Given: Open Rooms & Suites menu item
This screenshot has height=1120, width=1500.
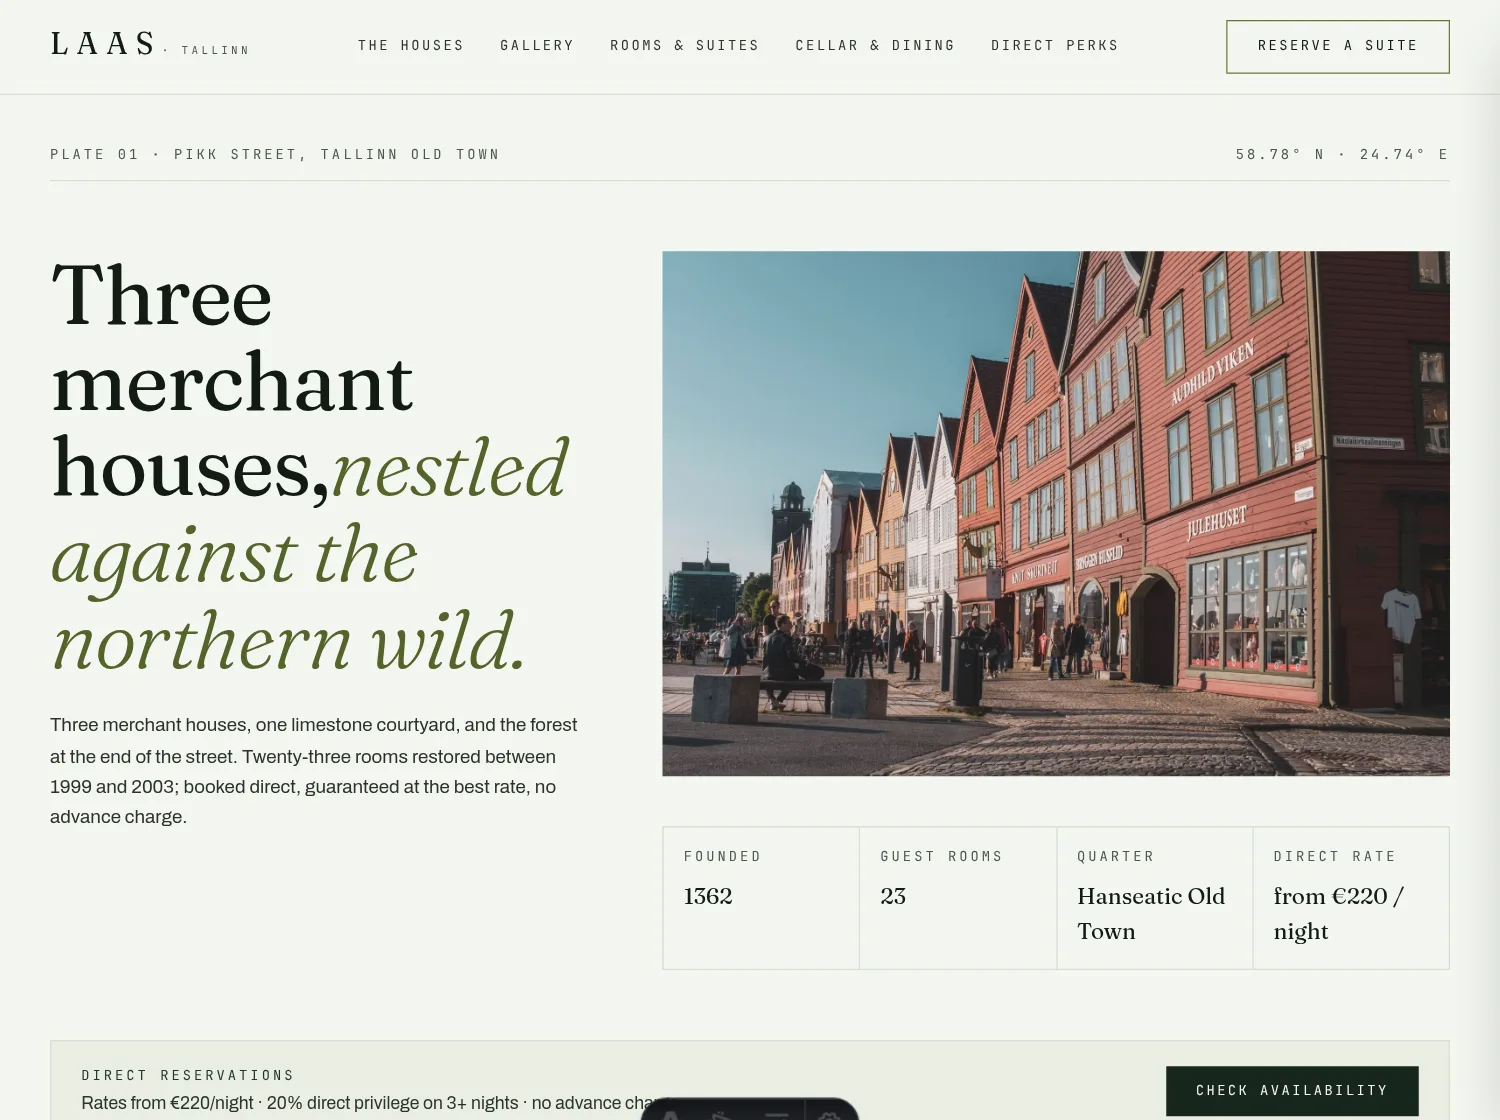Looking at the screenshot, I should click(x=685, y=46).
